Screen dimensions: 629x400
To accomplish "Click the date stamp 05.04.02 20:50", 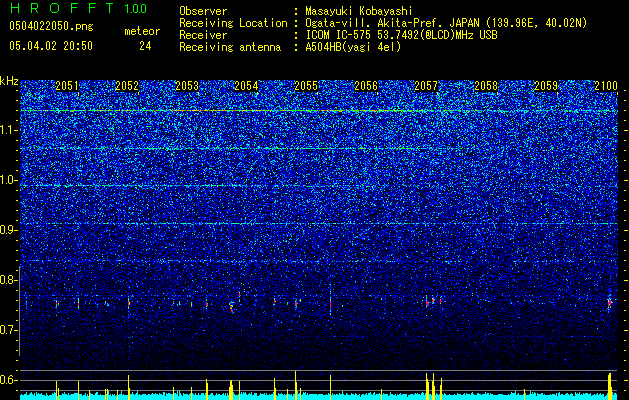I will pos(51,46).
